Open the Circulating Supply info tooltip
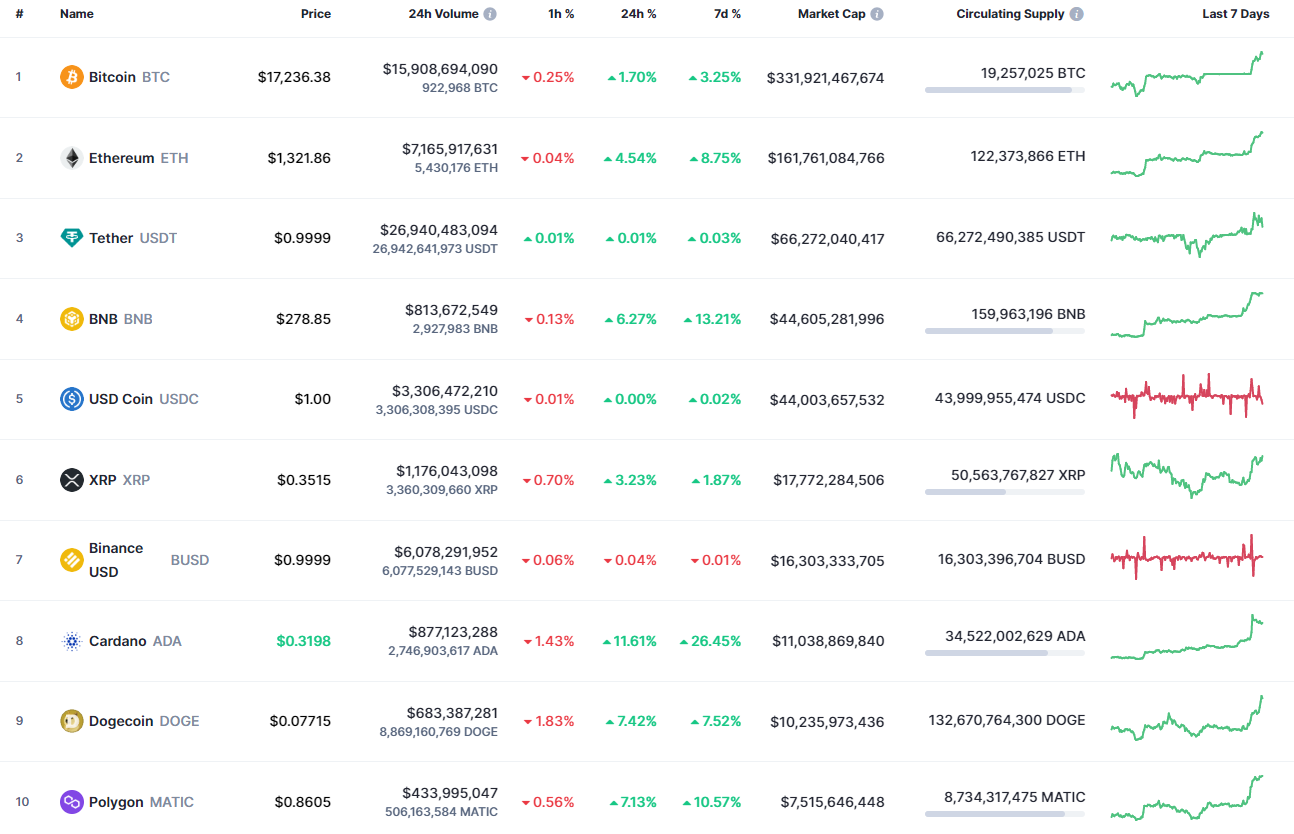This screenshot has width=1294, height=834. (1075, 14)
